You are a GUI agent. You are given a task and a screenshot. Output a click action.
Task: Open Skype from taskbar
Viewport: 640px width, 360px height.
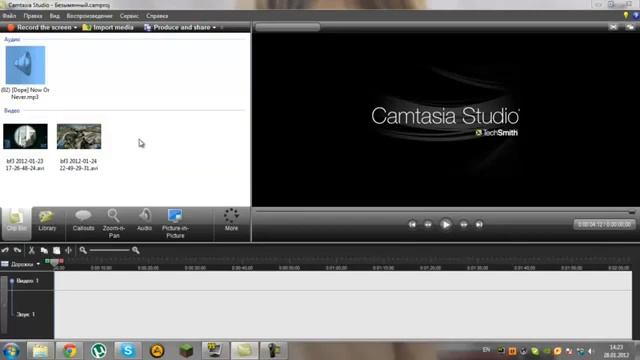click(128, 351)
